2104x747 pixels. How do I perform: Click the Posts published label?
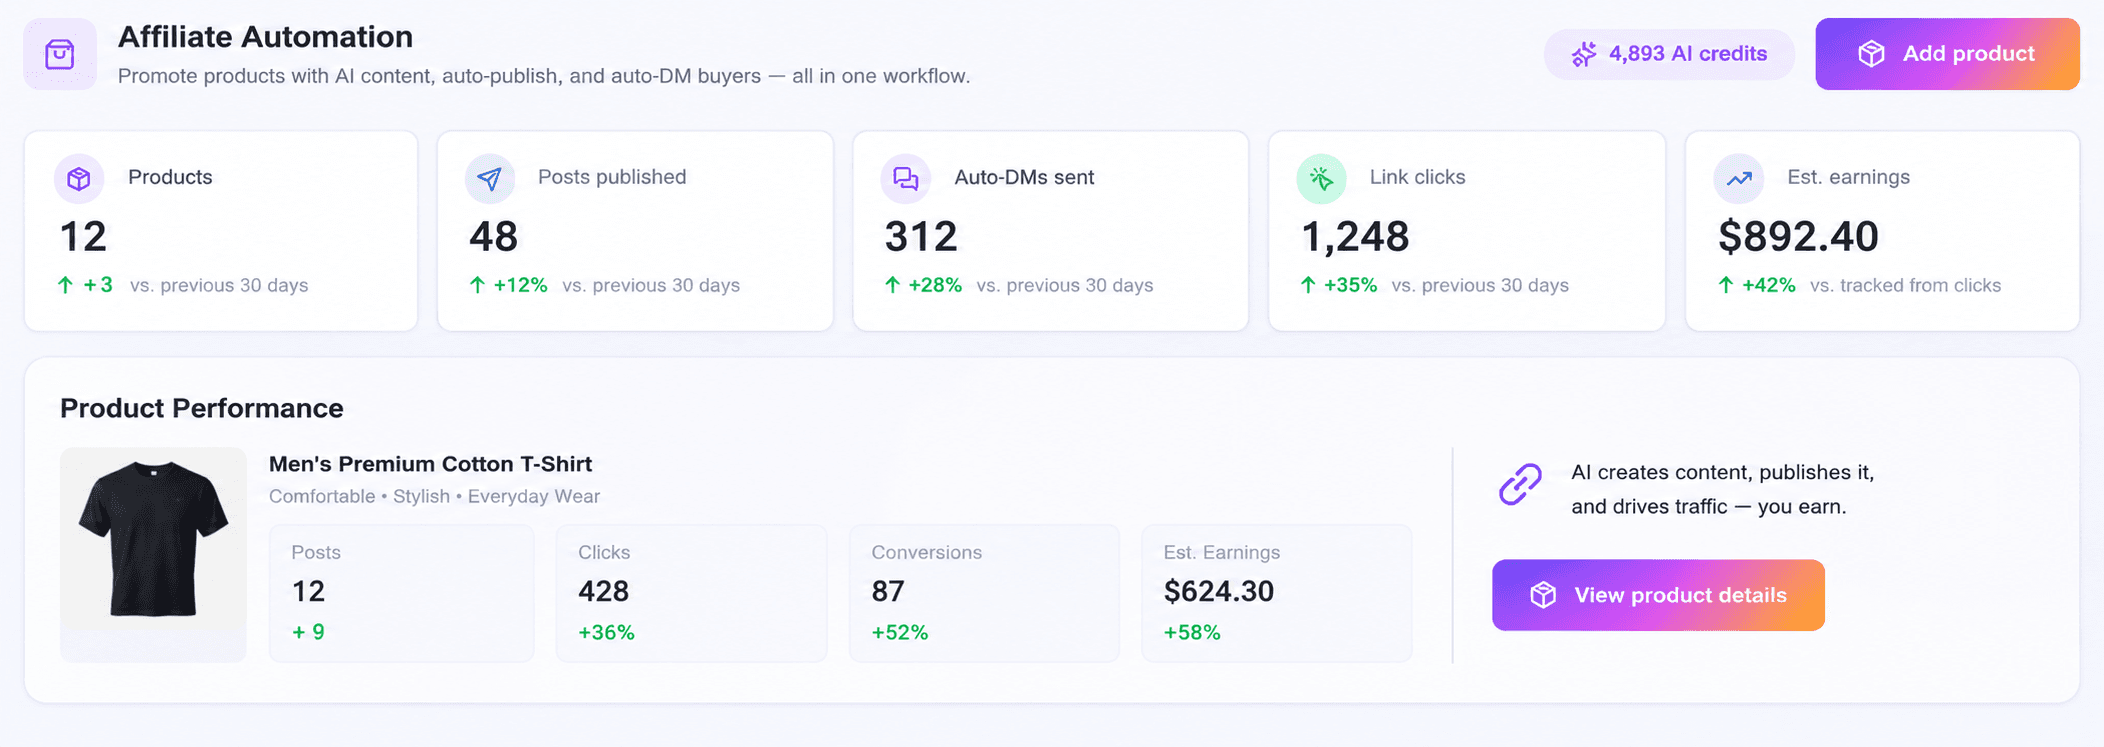612,177
